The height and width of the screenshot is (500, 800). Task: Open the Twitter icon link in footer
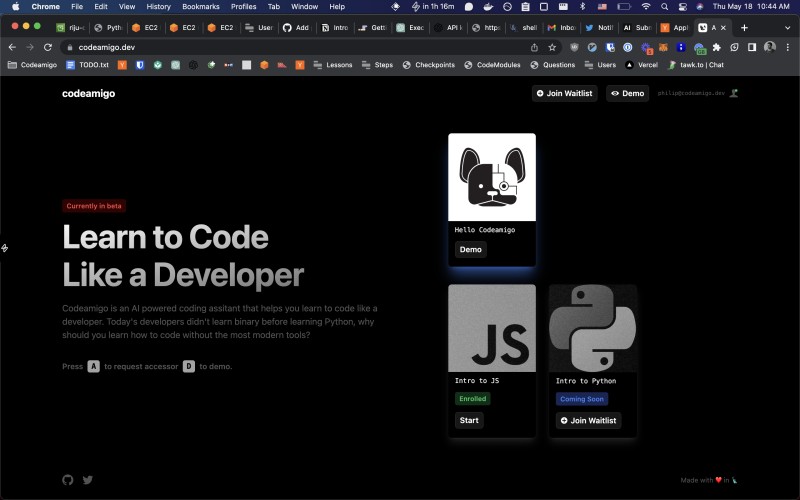coord(88,480)
